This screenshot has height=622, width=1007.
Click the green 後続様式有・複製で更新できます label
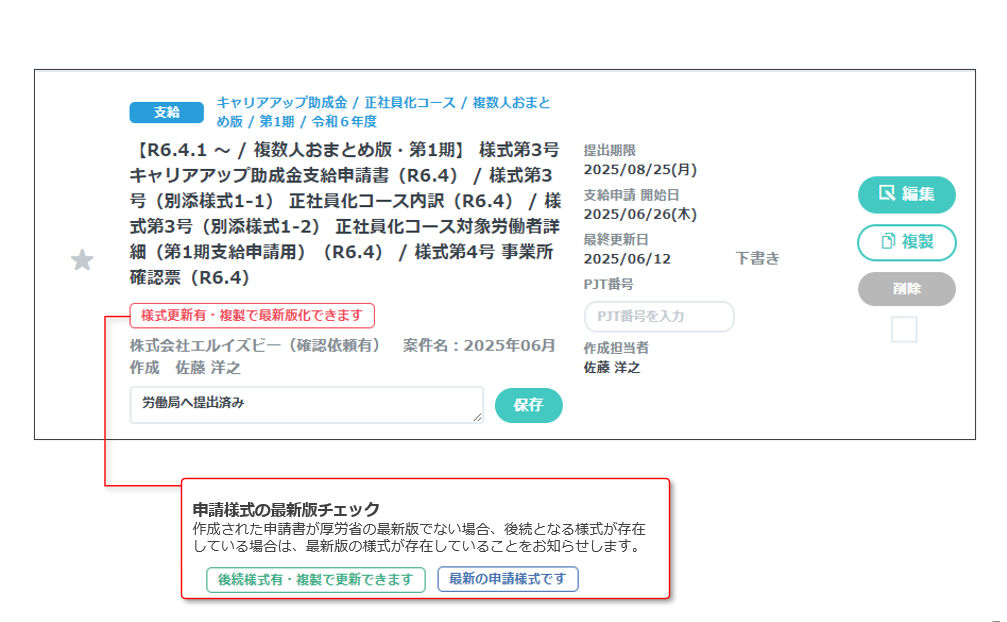tap(316, 580)
